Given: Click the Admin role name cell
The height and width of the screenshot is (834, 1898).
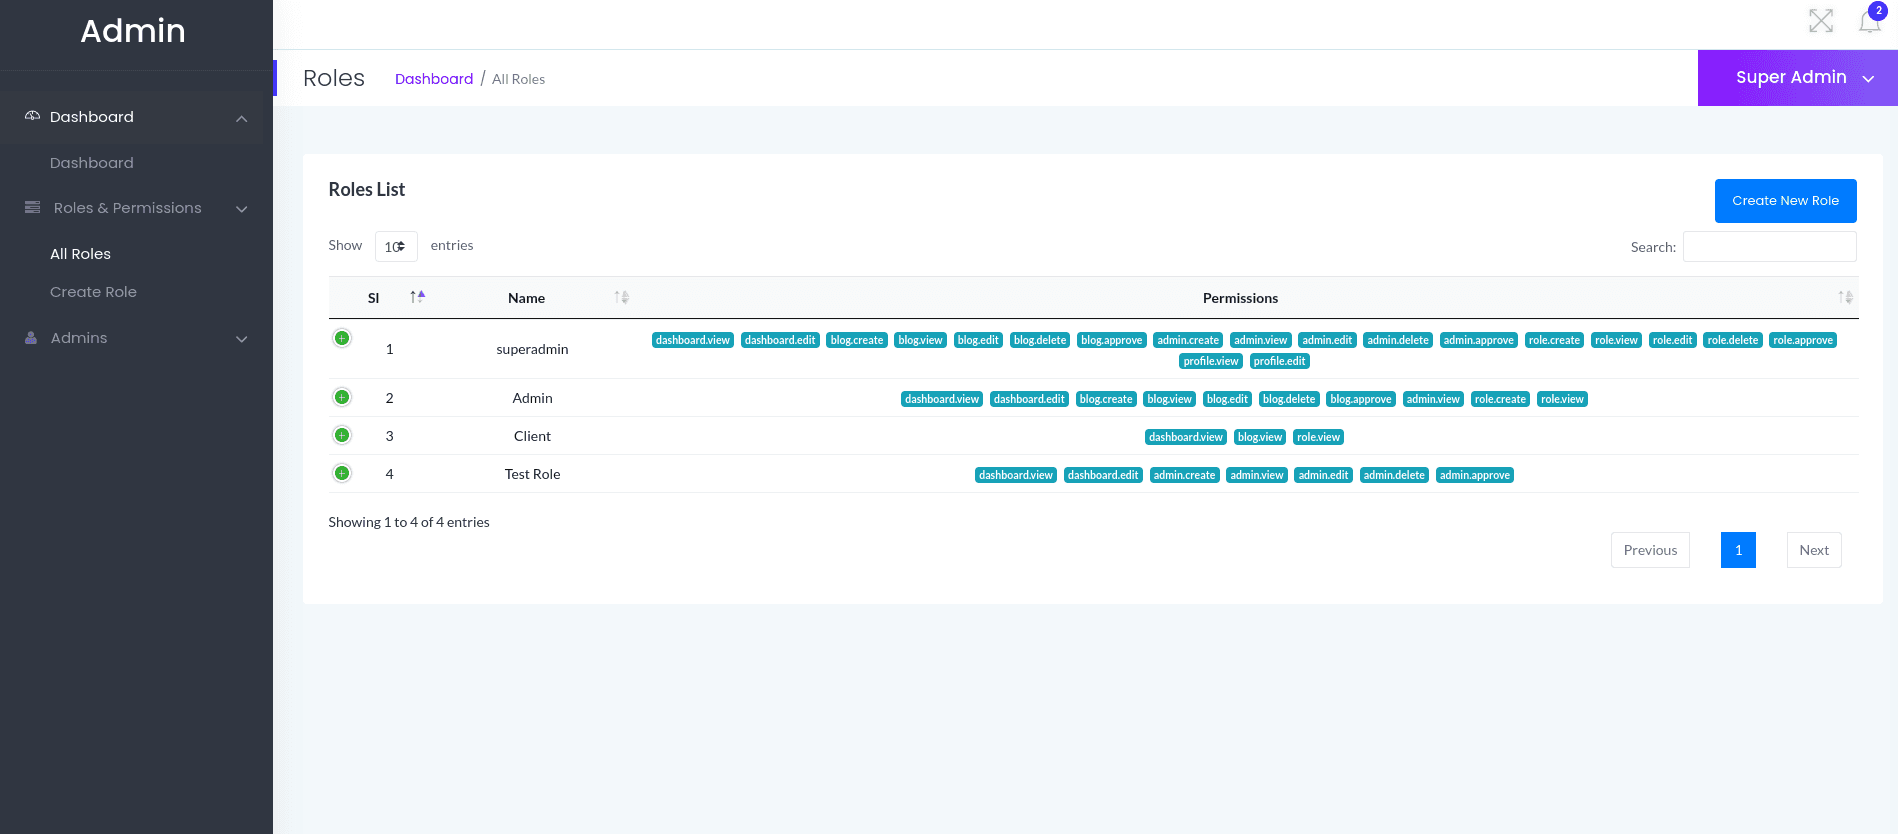Looking at the screenshot, I should point(532,398).
